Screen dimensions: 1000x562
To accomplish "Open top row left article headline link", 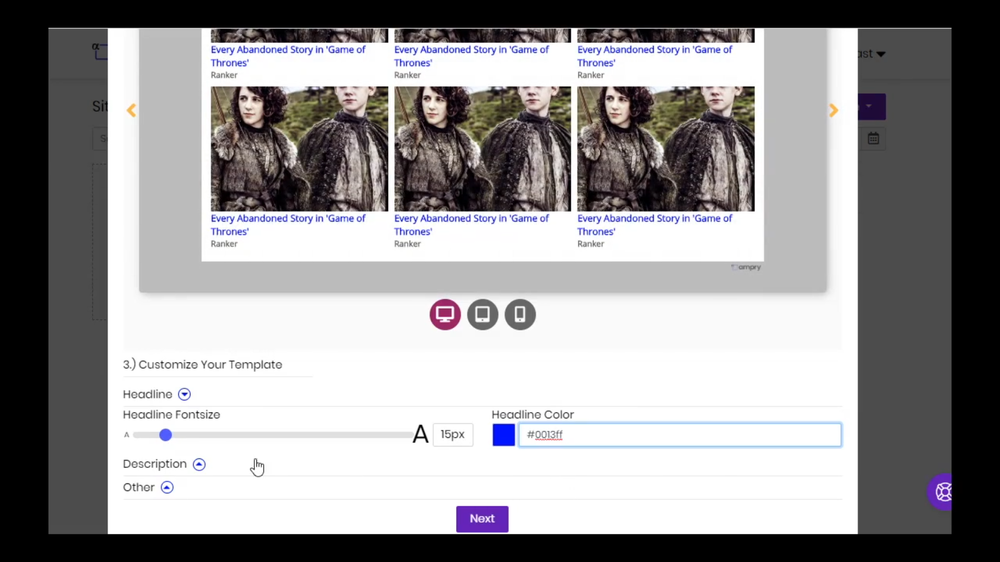I will 288,56.
